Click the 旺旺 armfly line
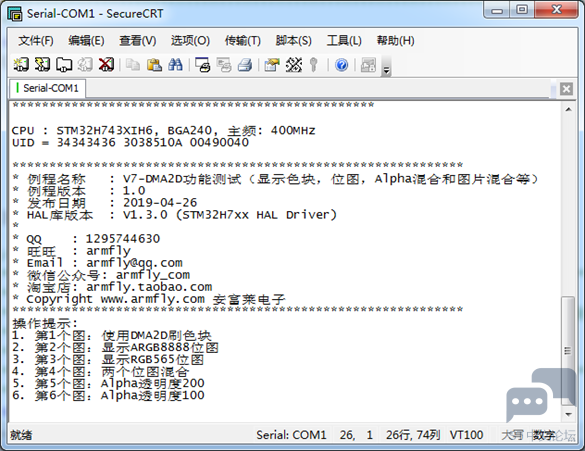Screen dimensions: 585x451 pyautogui.click(x=71, y=251)
